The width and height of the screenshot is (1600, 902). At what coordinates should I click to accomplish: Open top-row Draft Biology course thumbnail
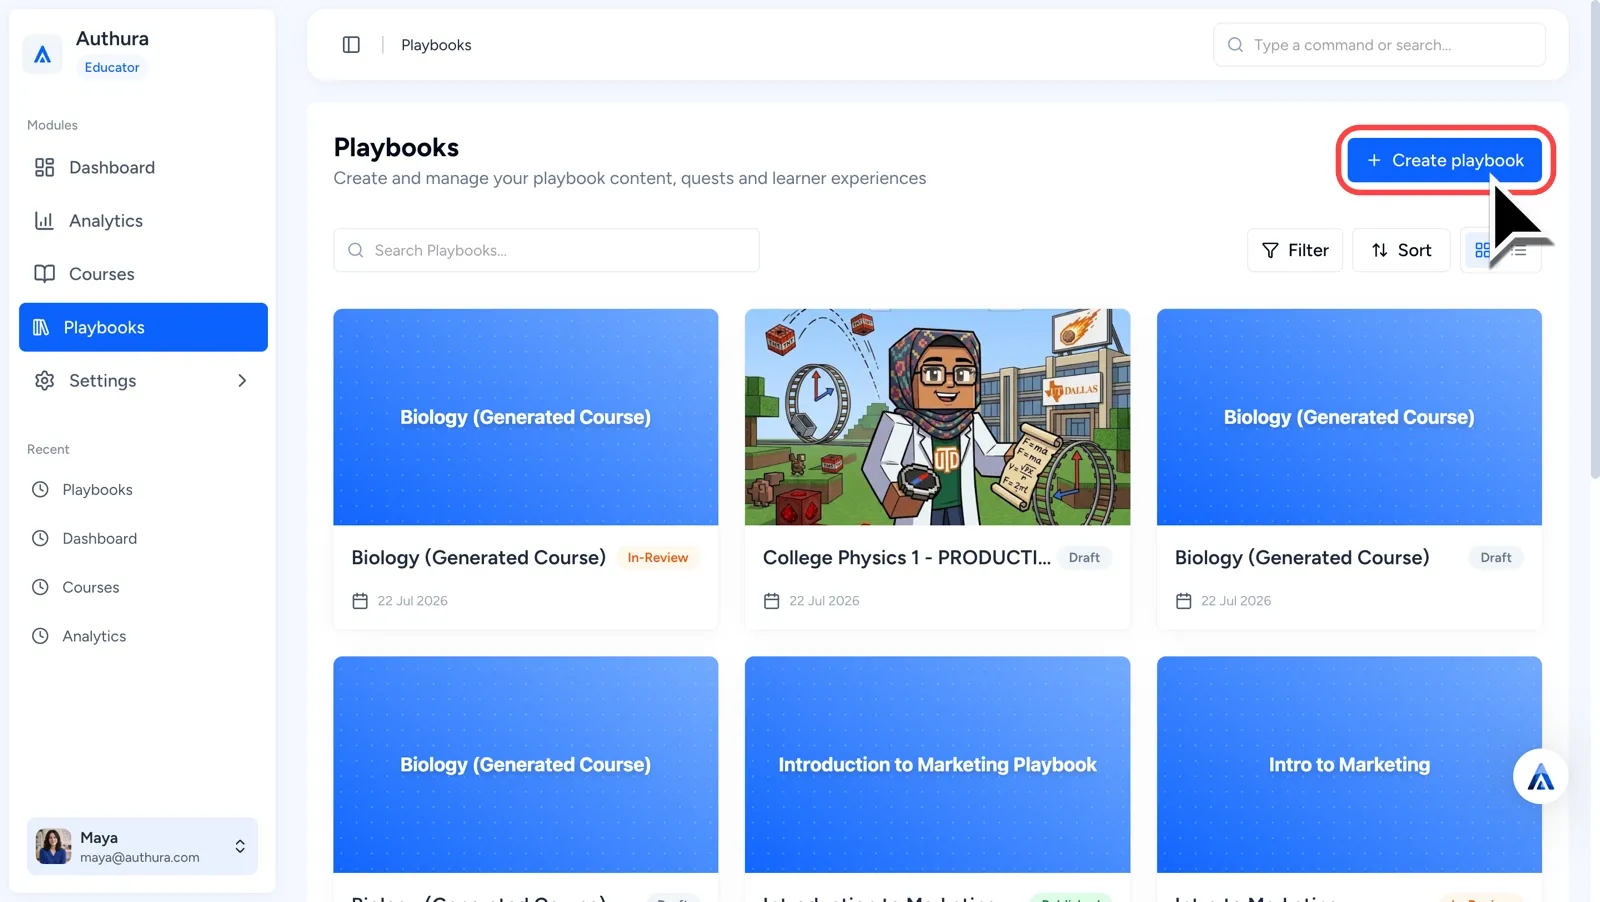1349,417
